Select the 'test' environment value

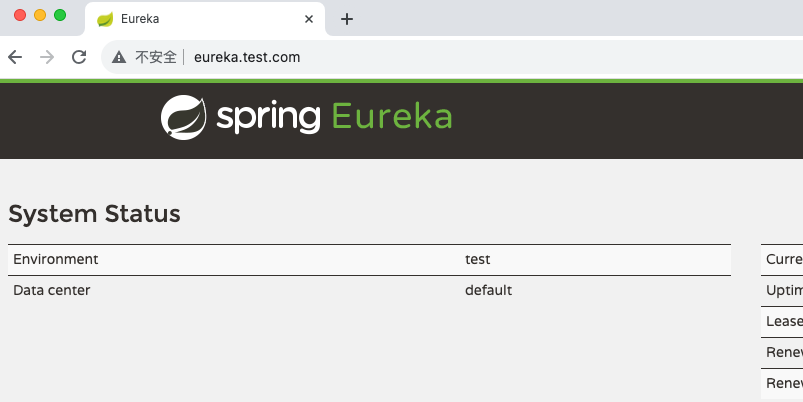point(478,259)
